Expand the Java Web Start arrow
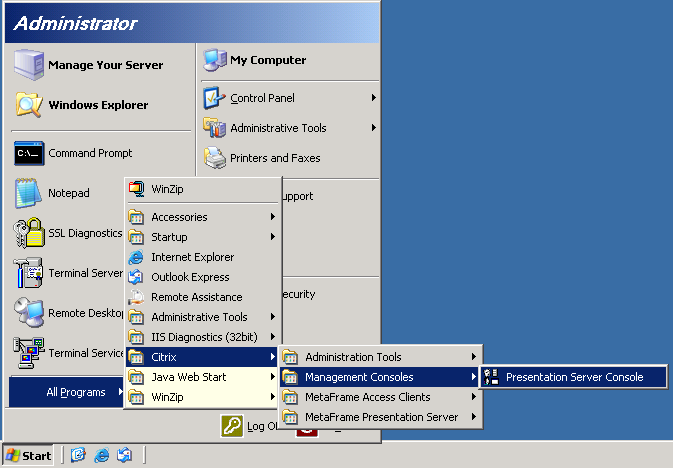 (x=272, y=377)
